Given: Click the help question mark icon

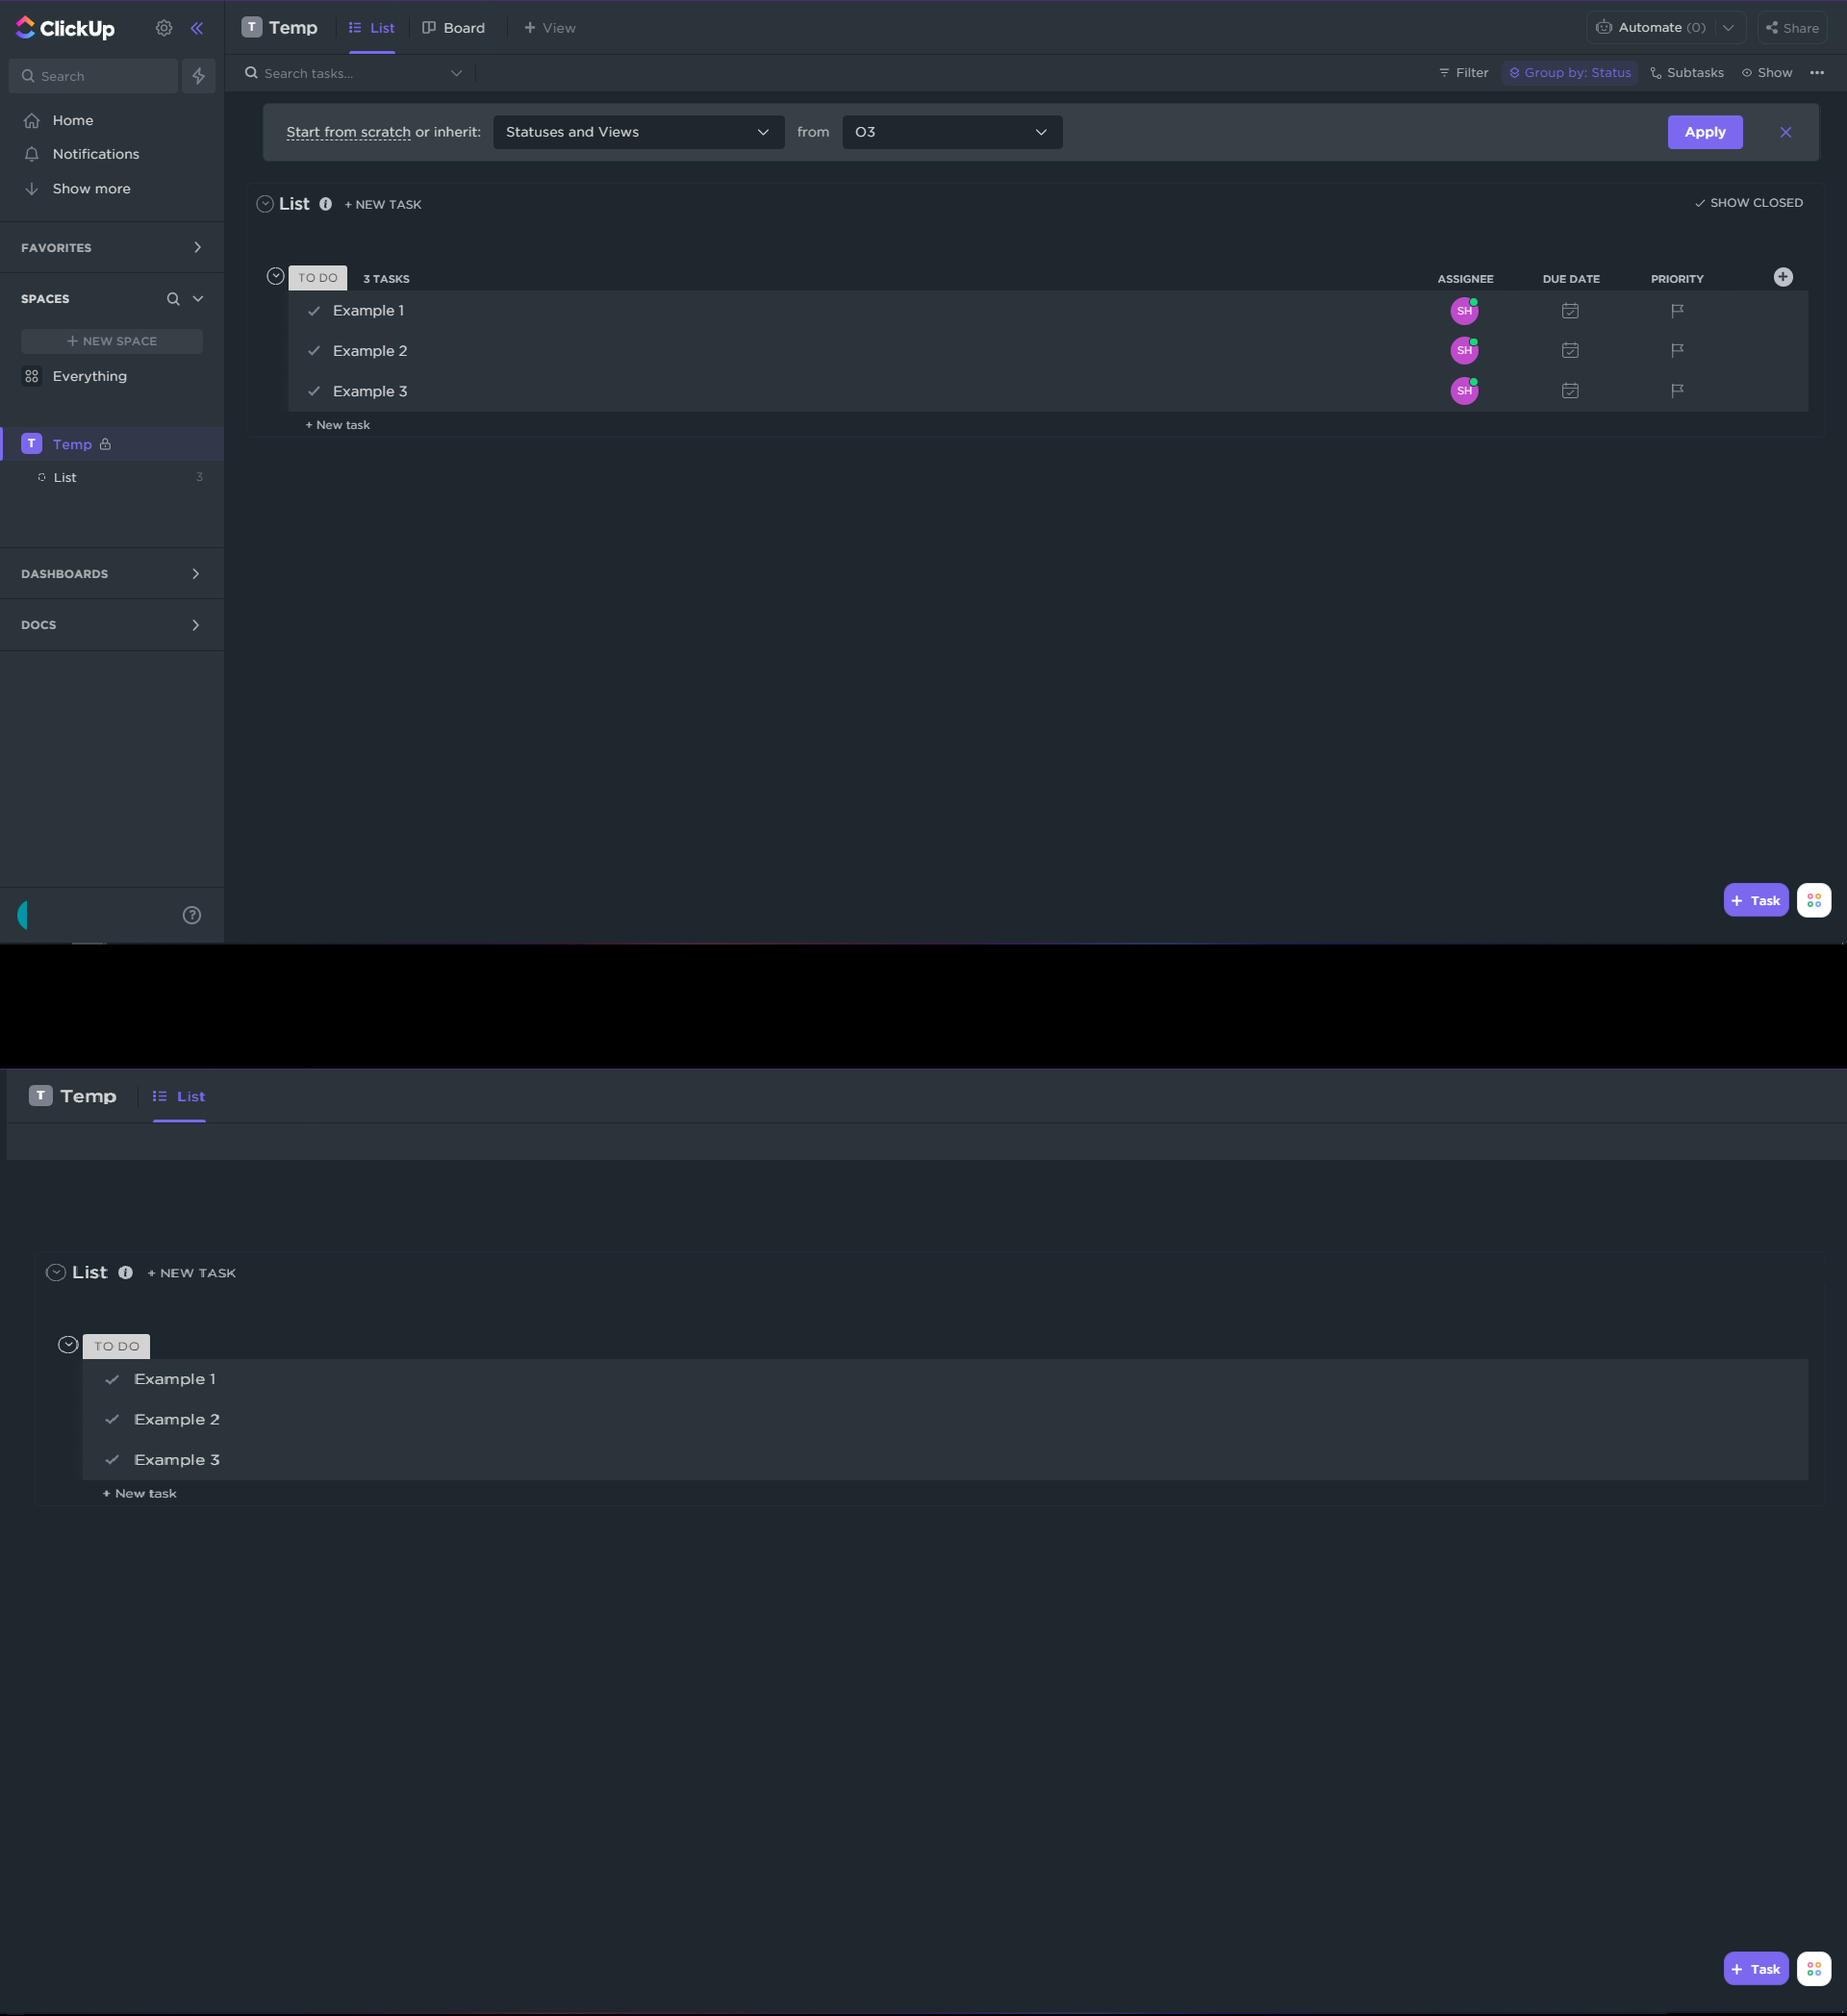Looking at the screenshot, I should pyautogui.click(x=192, y=915).
